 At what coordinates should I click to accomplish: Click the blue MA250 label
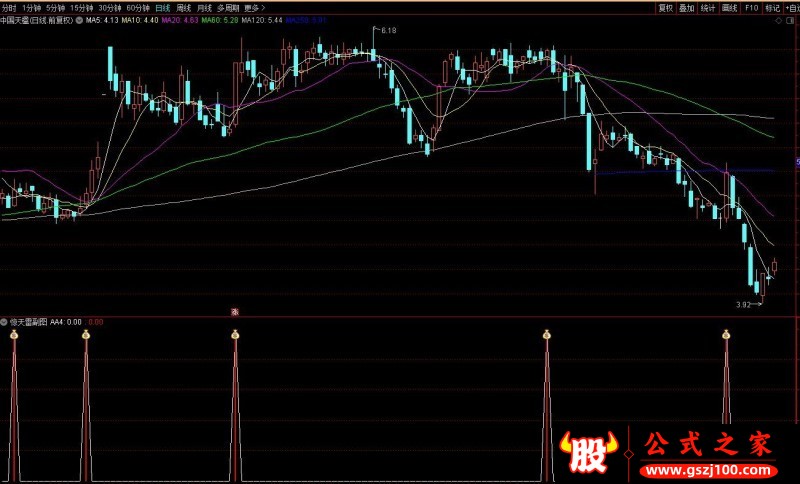306,21
